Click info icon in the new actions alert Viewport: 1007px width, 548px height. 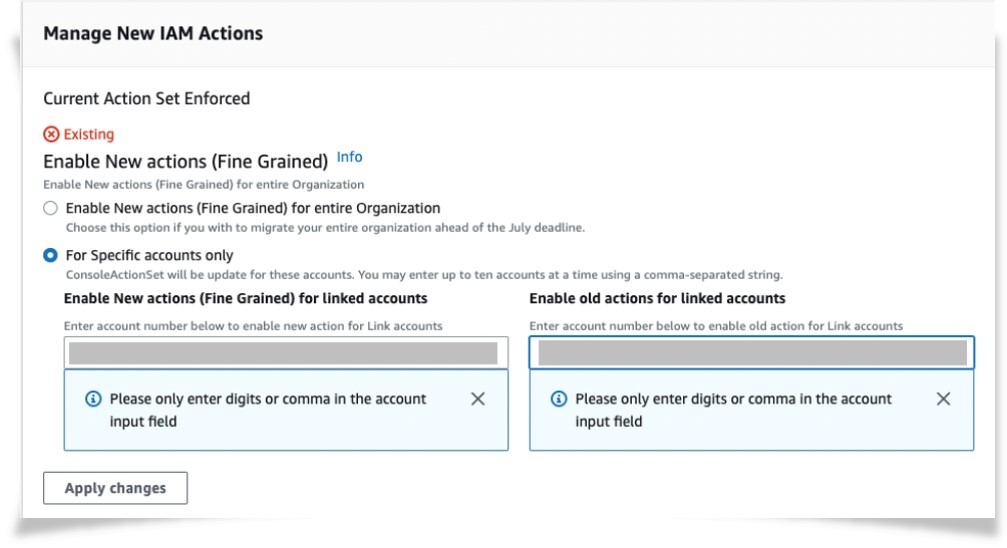pyautogui.click(x=93, y=399)
